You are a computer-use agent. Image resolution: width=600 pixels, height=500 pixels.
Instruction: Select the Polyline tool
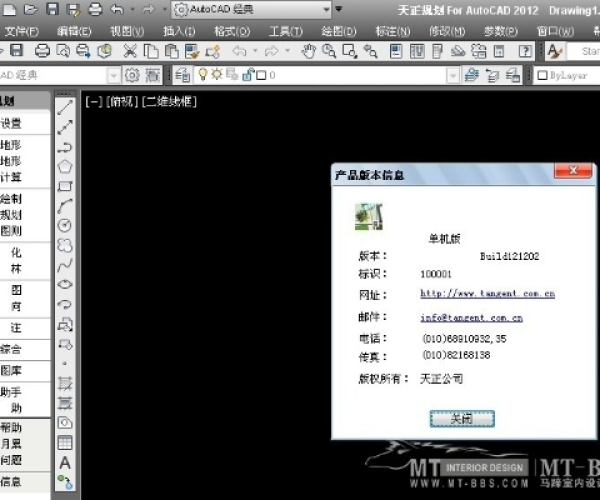[x=65, y=147]
